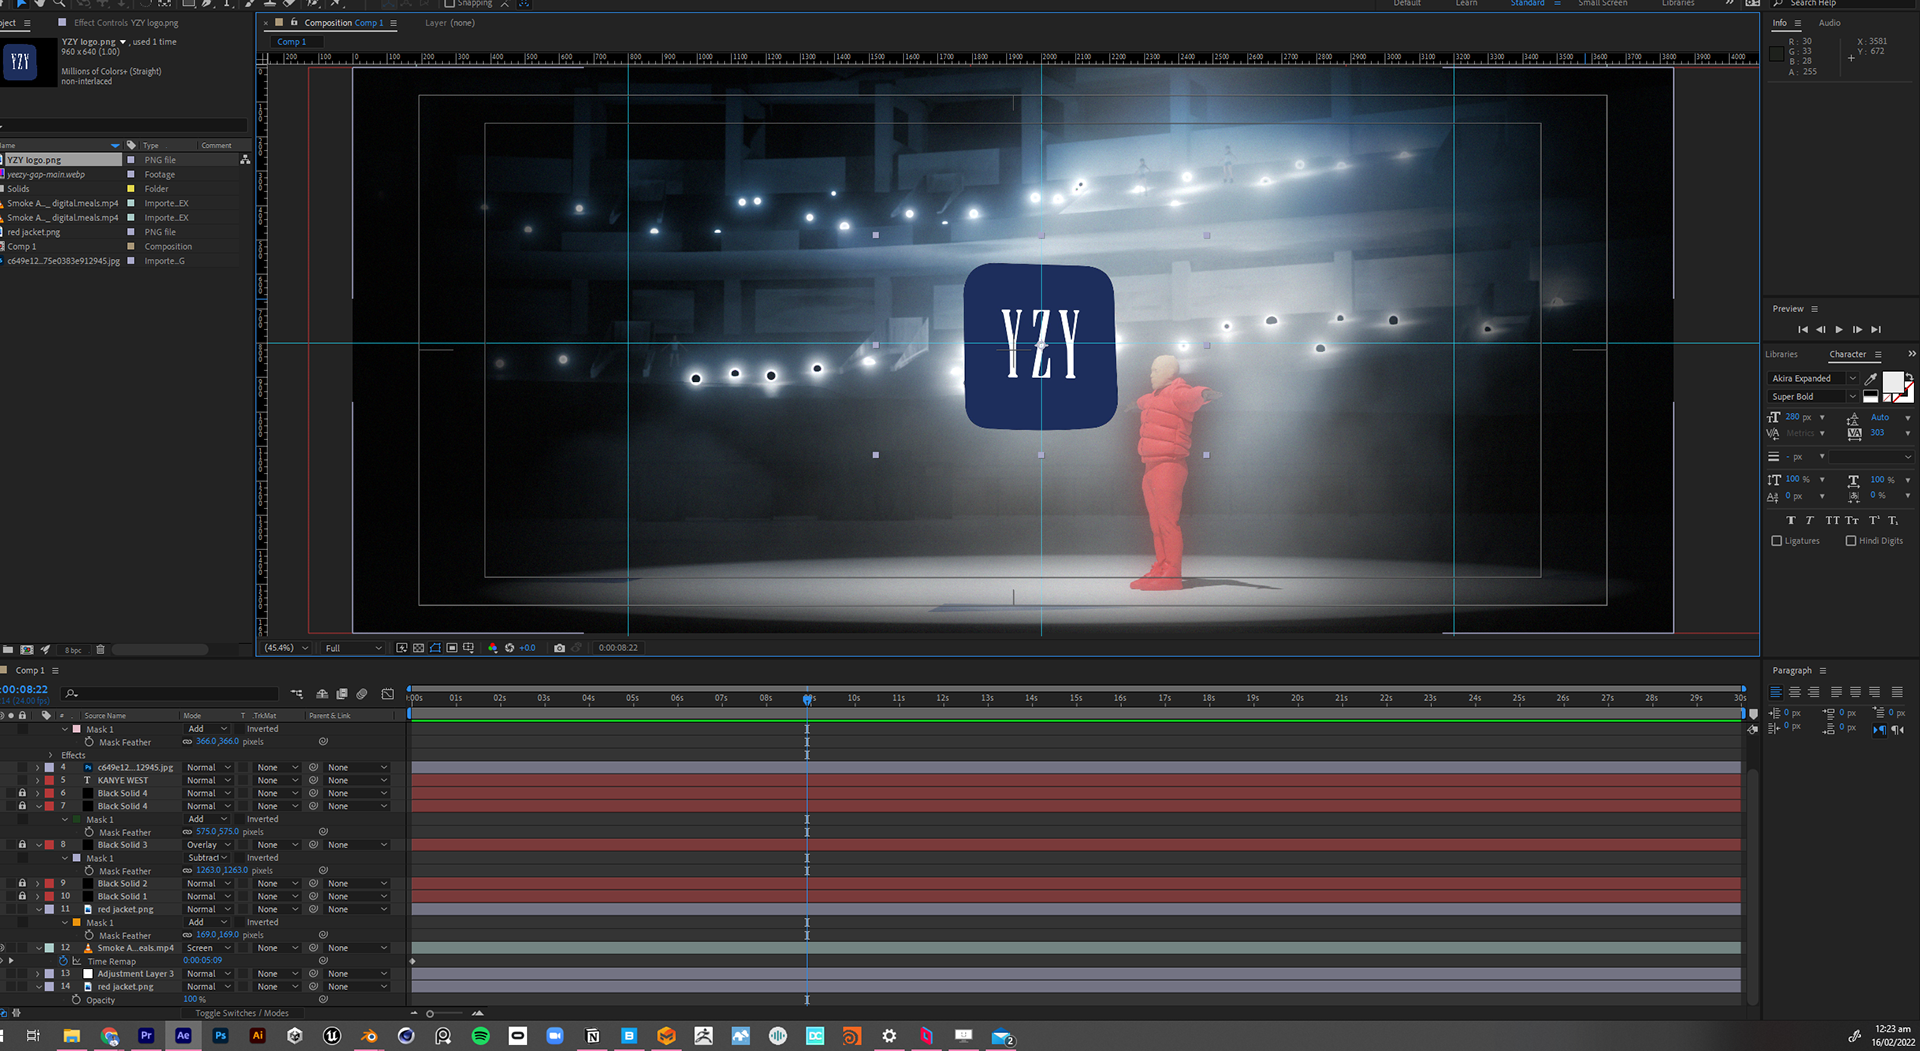Toggle transparency grid in the viewer
This screenshot has height=1051, width=1920.
[419, 648]
